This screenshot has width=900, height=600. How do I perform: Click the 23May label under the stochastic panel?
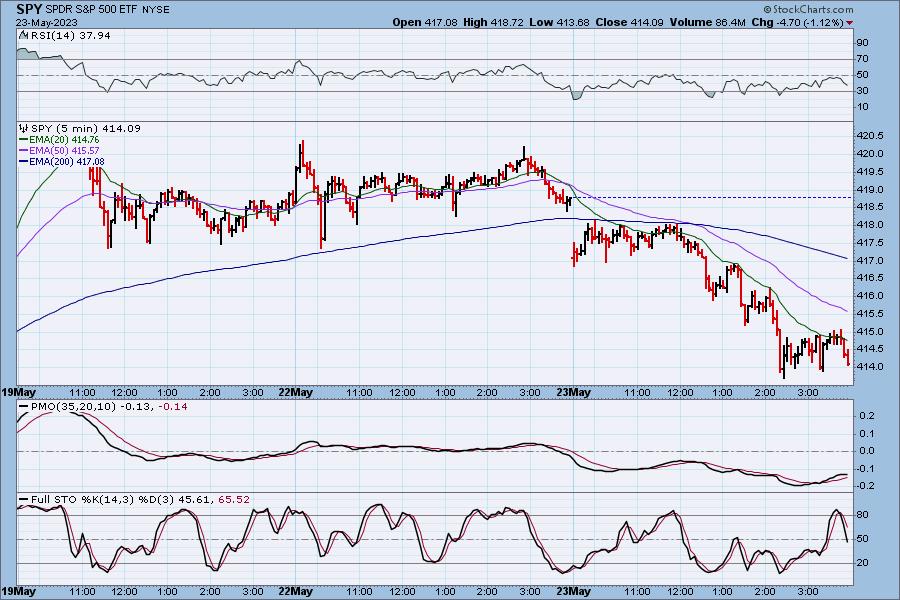pyautogui.click(x=573, y=591)
